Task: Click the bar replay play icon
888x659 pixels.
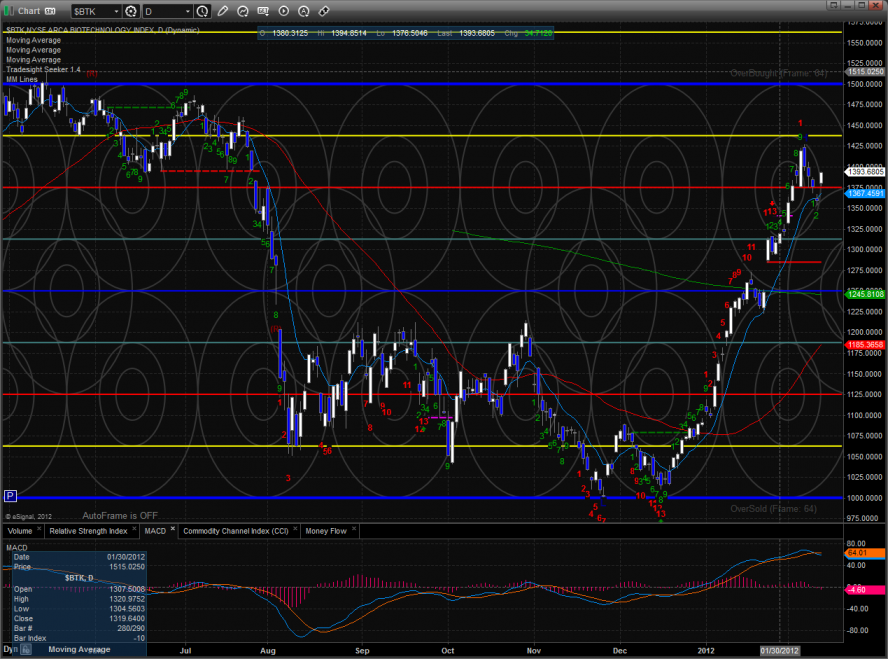Action: [x=284, y=11]
